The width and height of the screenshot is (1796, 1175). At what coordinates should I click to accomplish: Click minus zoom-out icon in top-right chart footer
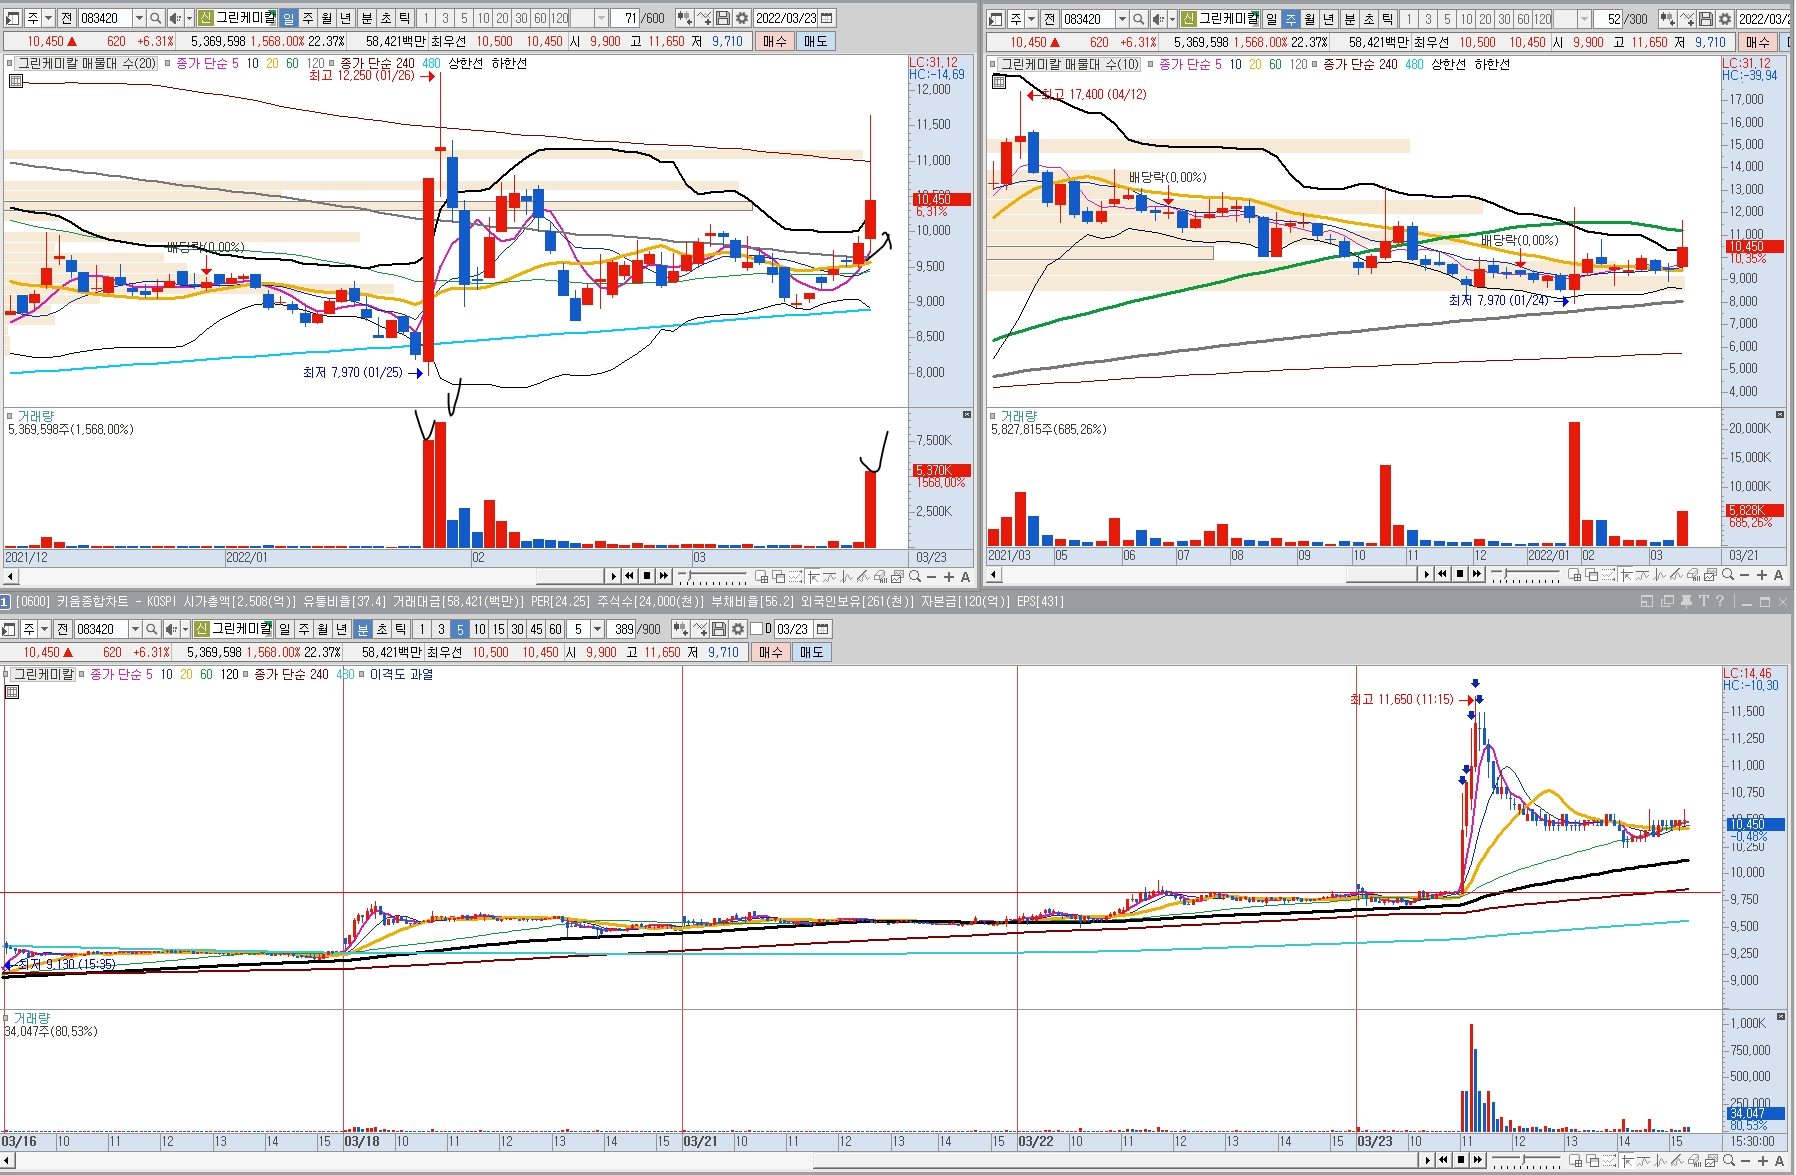coord(1745,575)
